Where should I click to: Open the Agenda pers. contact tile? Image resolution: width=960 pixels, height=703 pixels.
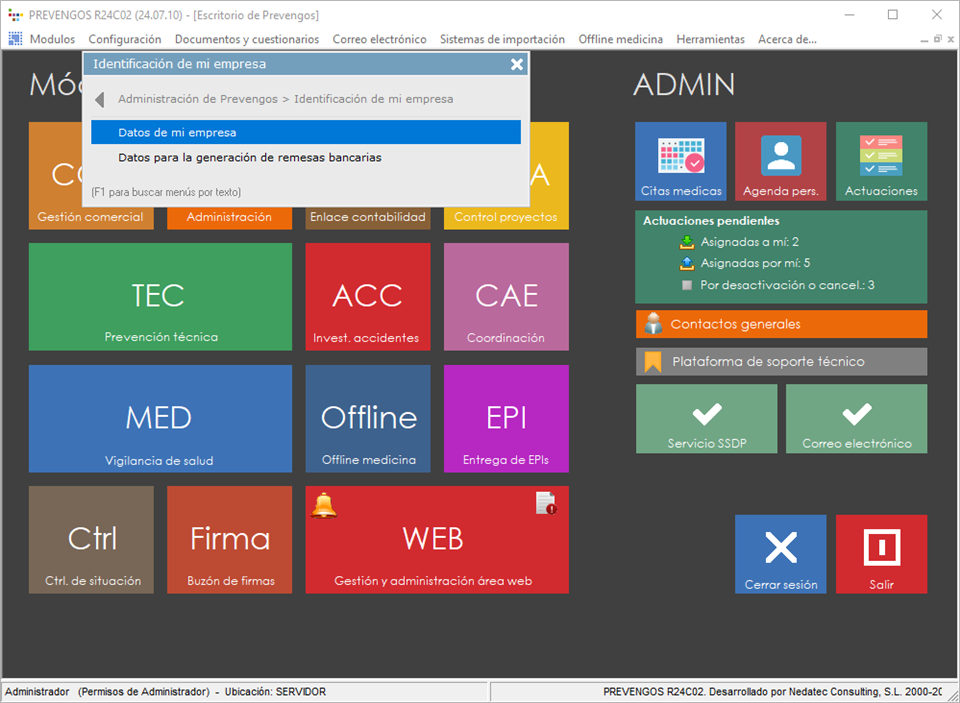pyautogui.click(x=780, y=161)
